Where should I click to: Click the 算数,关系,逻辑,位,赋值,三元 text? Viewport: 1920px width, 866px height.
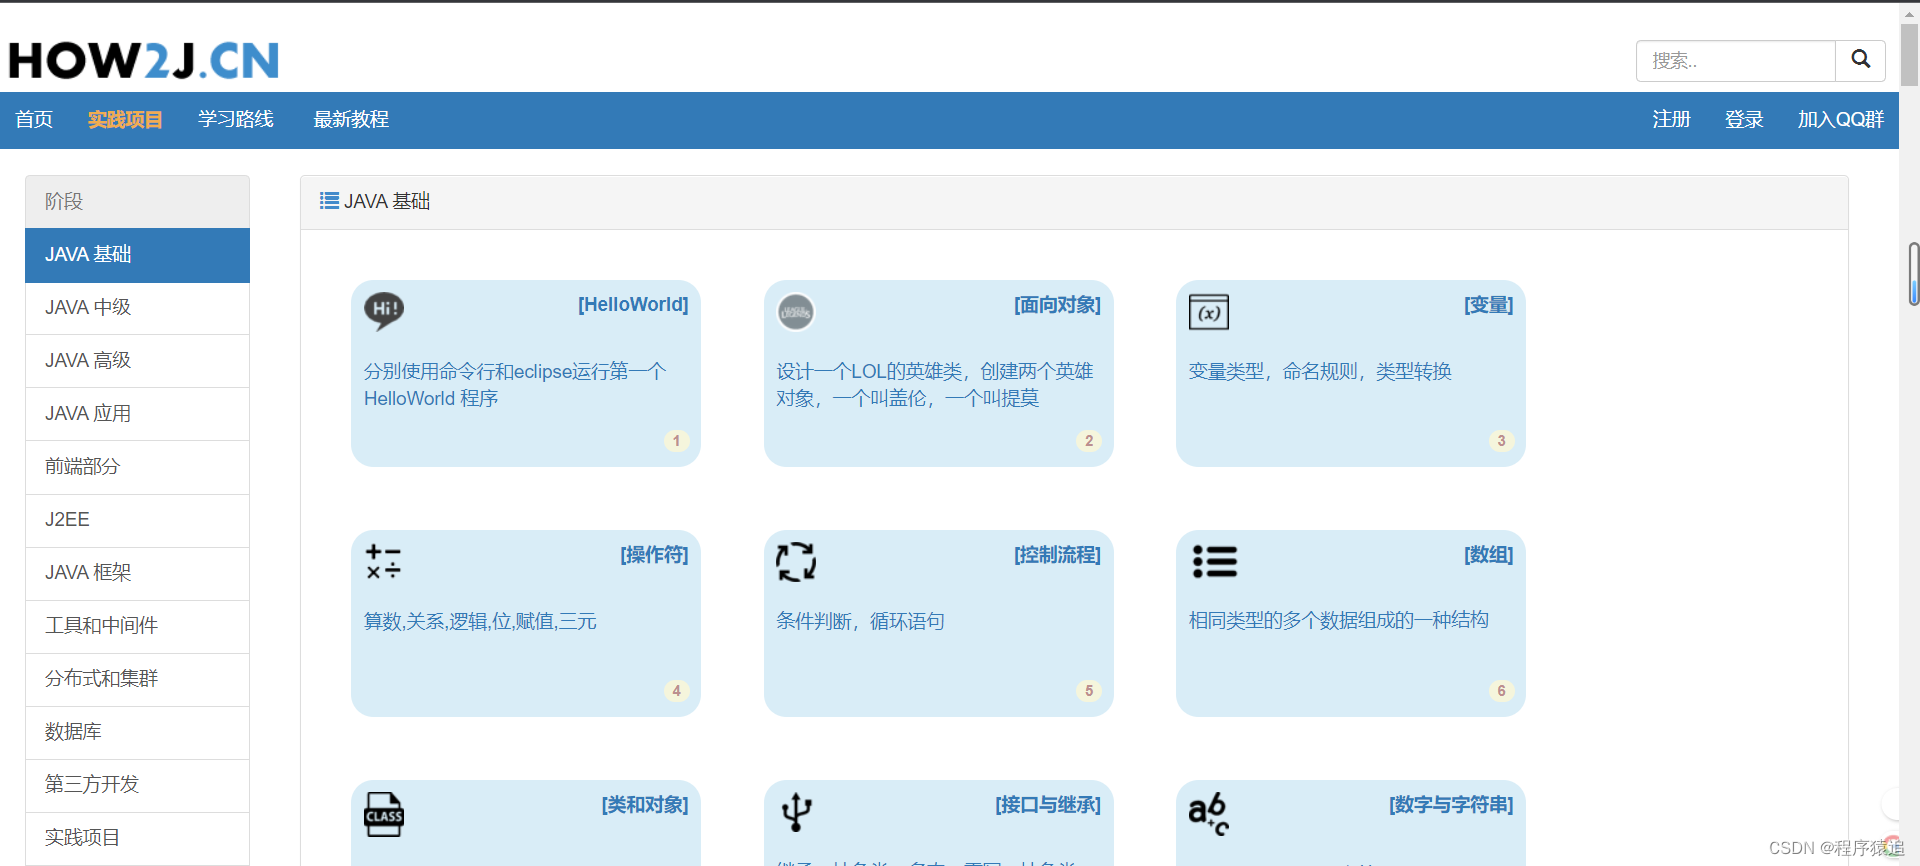(x=480, y=622)
